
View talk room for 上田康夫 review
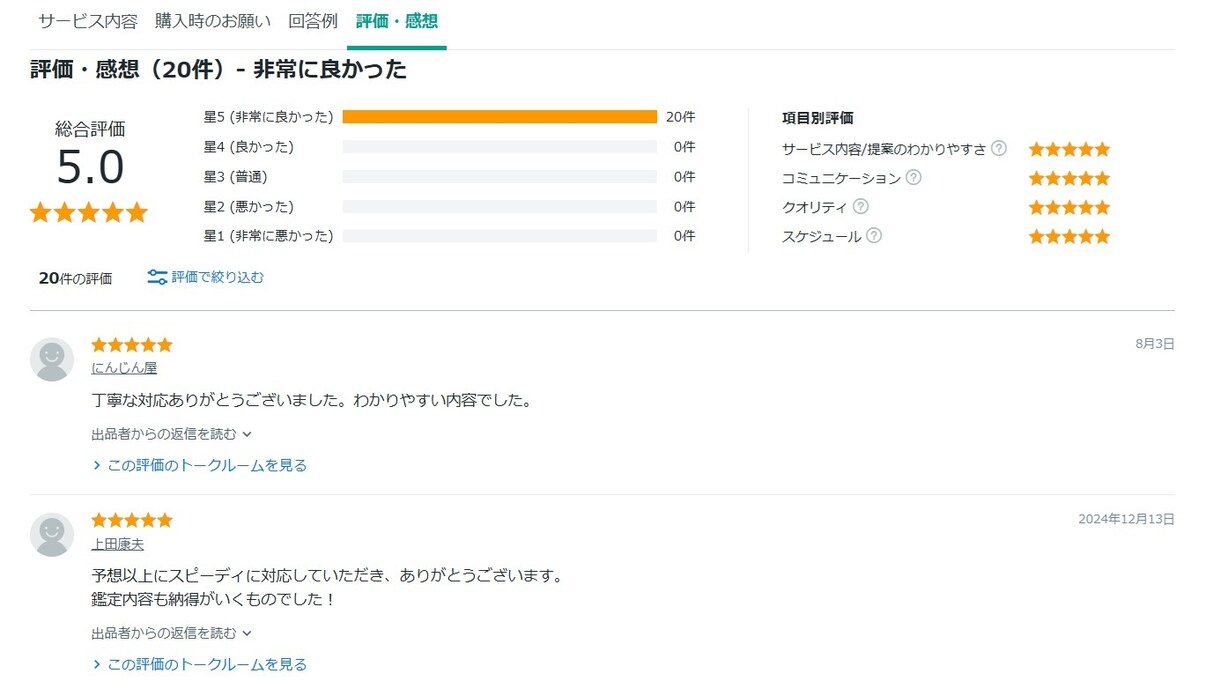[x=200, y=664]
